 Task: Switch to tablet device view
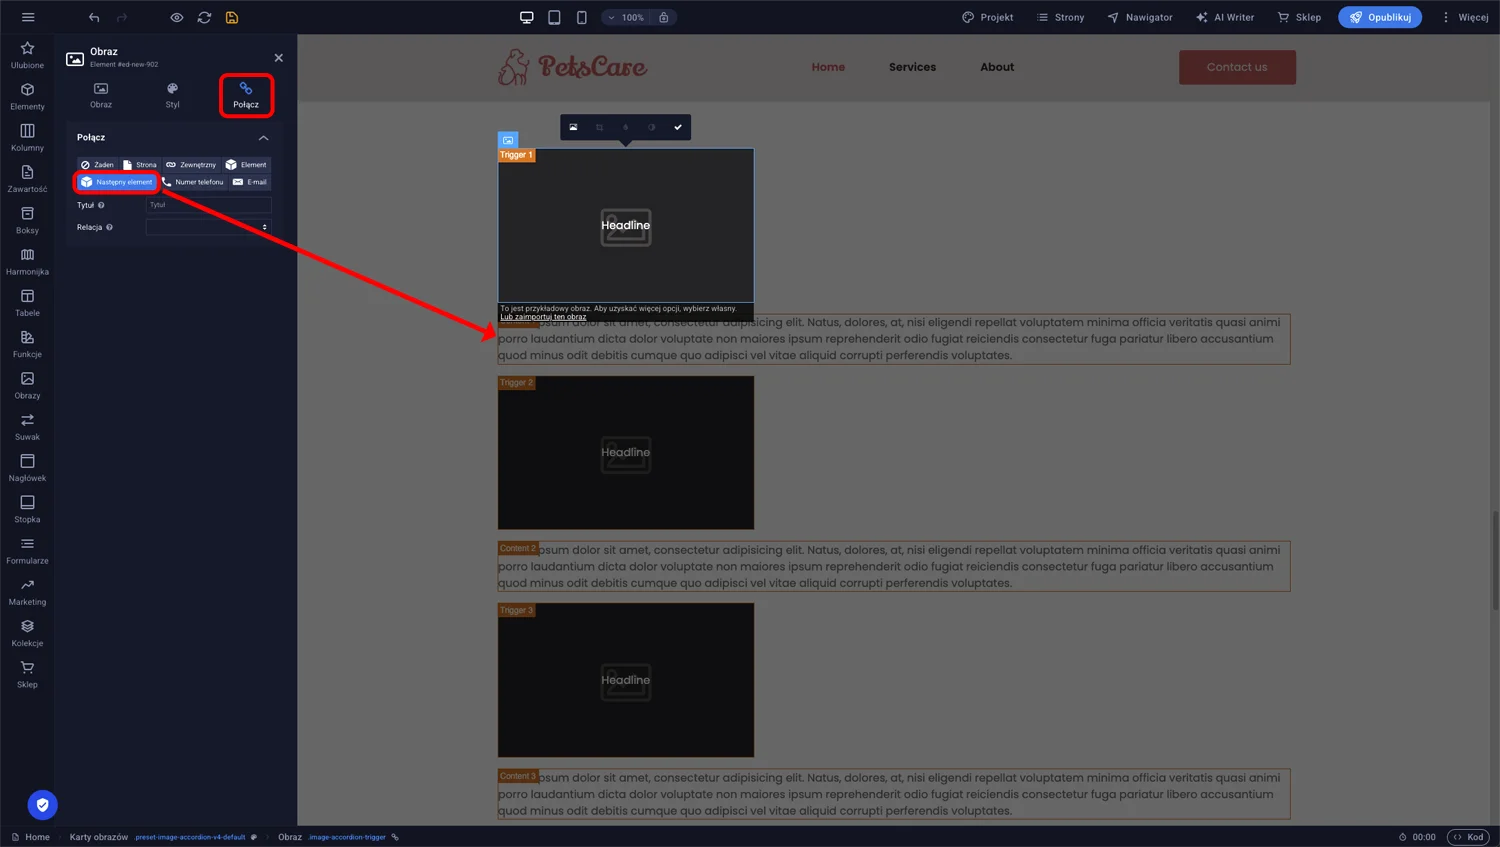(554, 17)
